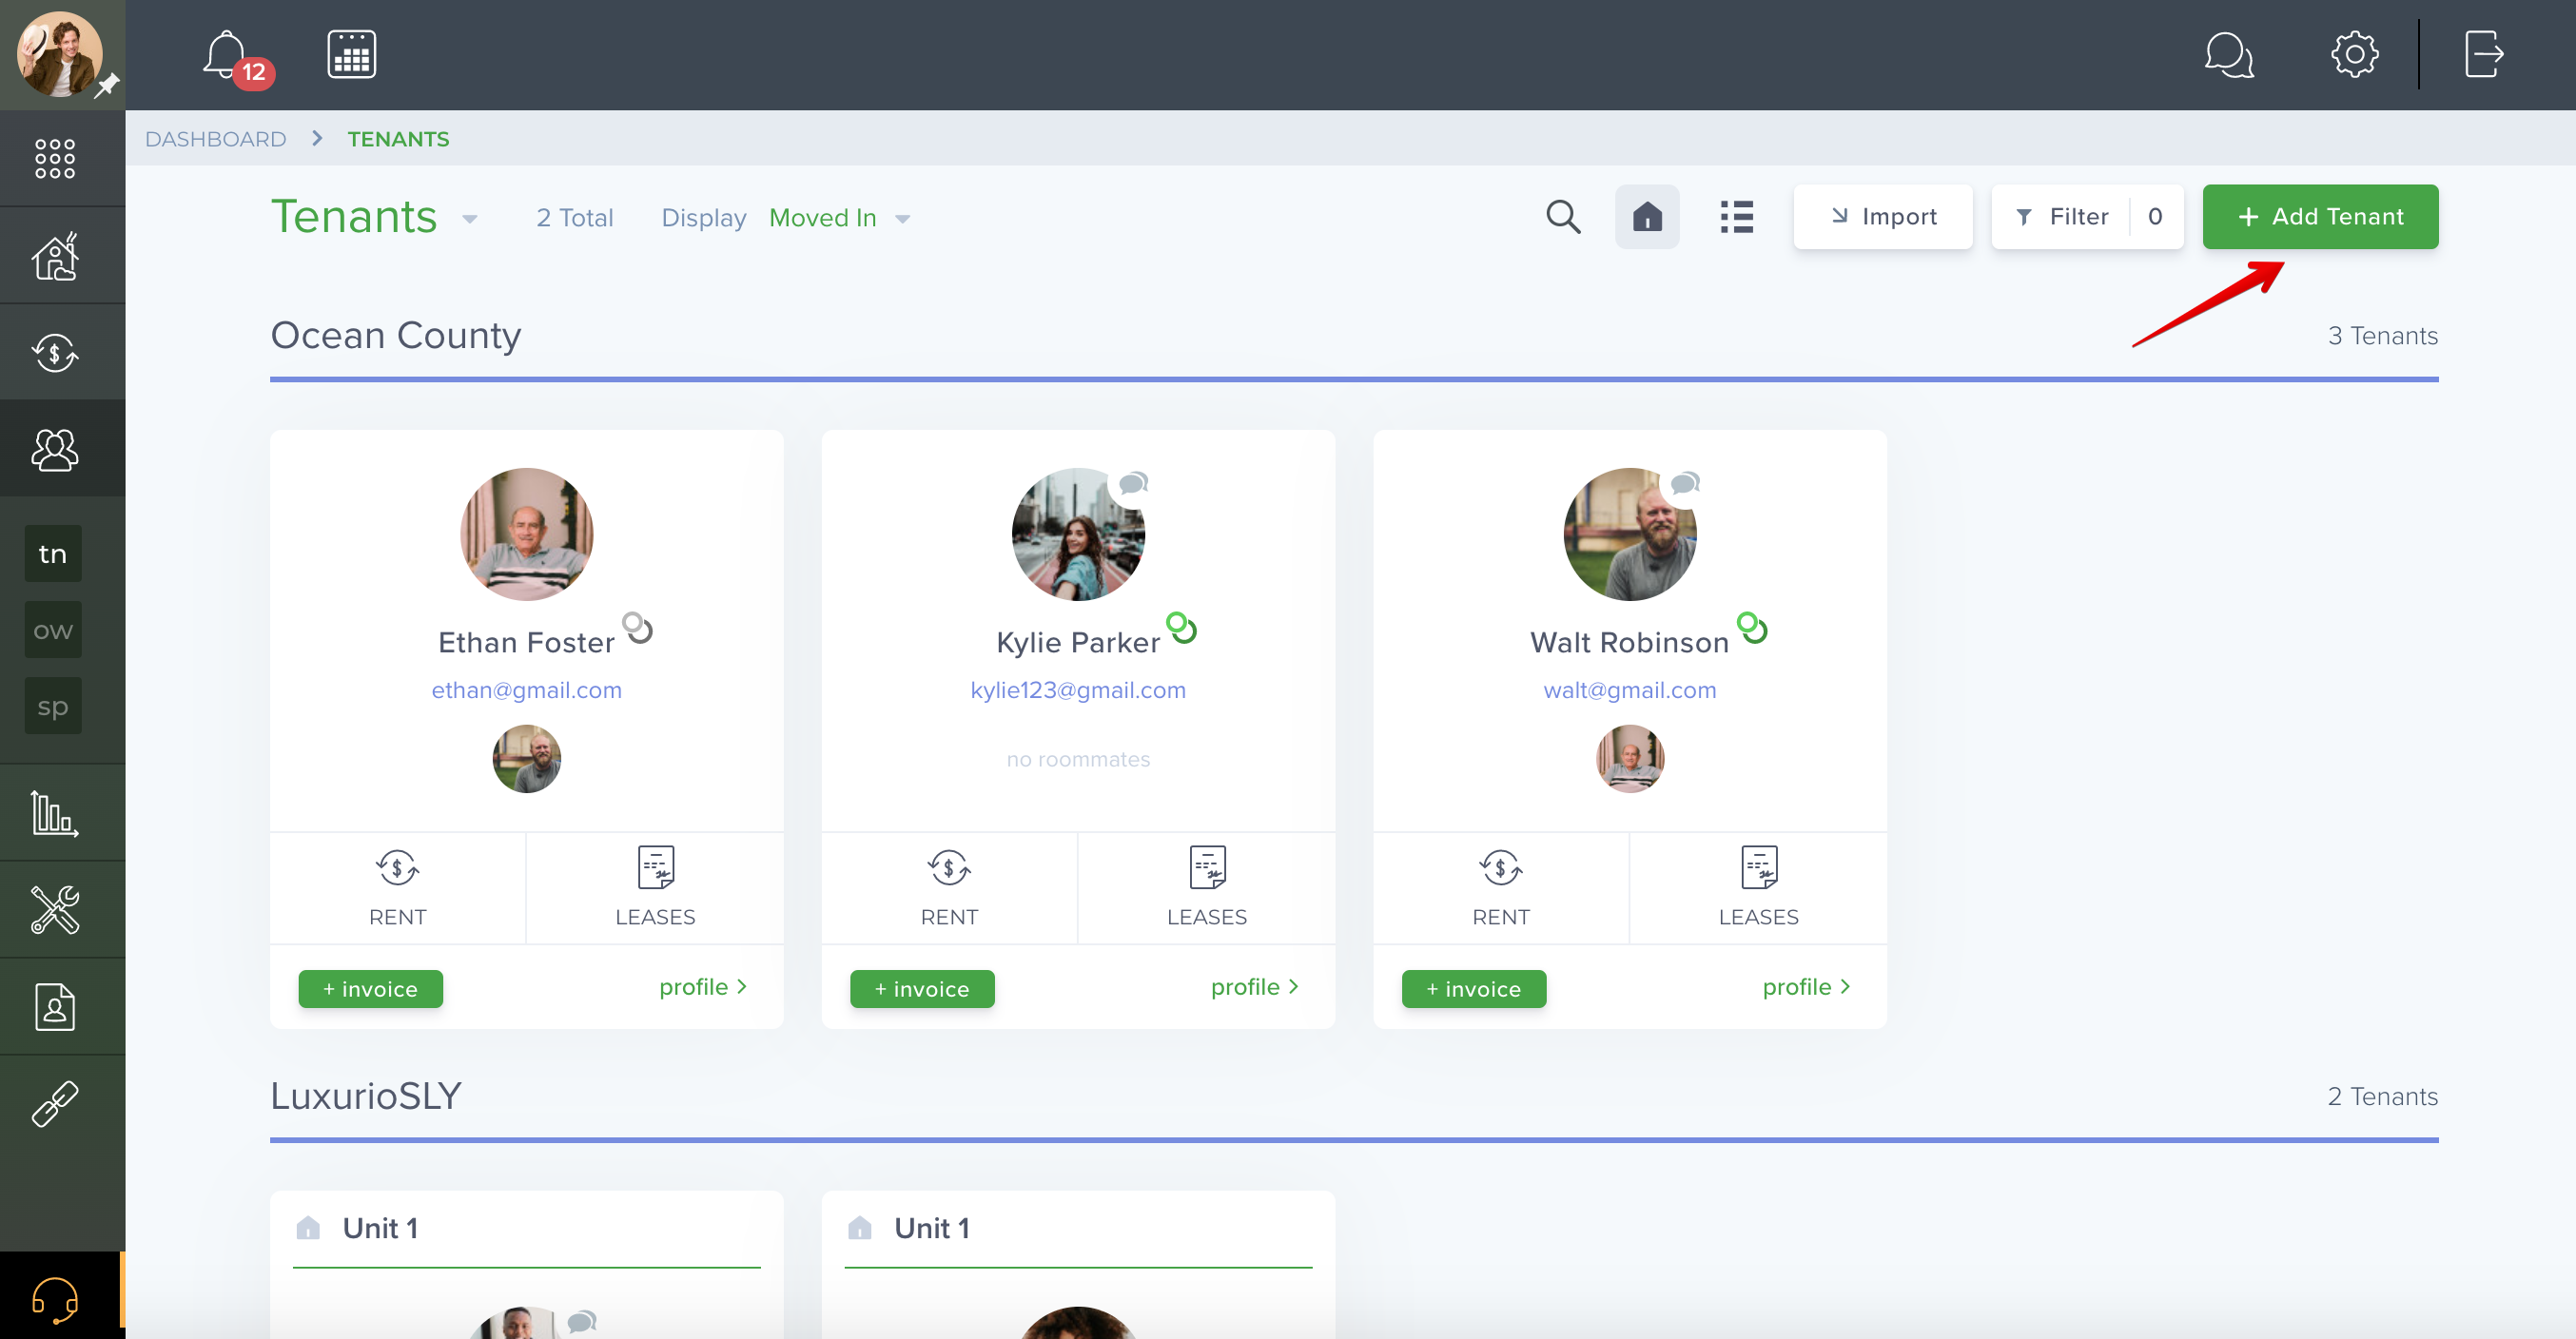Click the Ocean County heading
The width and height of the screenshot is (2576, 1339).
click(x=396, y=336)
